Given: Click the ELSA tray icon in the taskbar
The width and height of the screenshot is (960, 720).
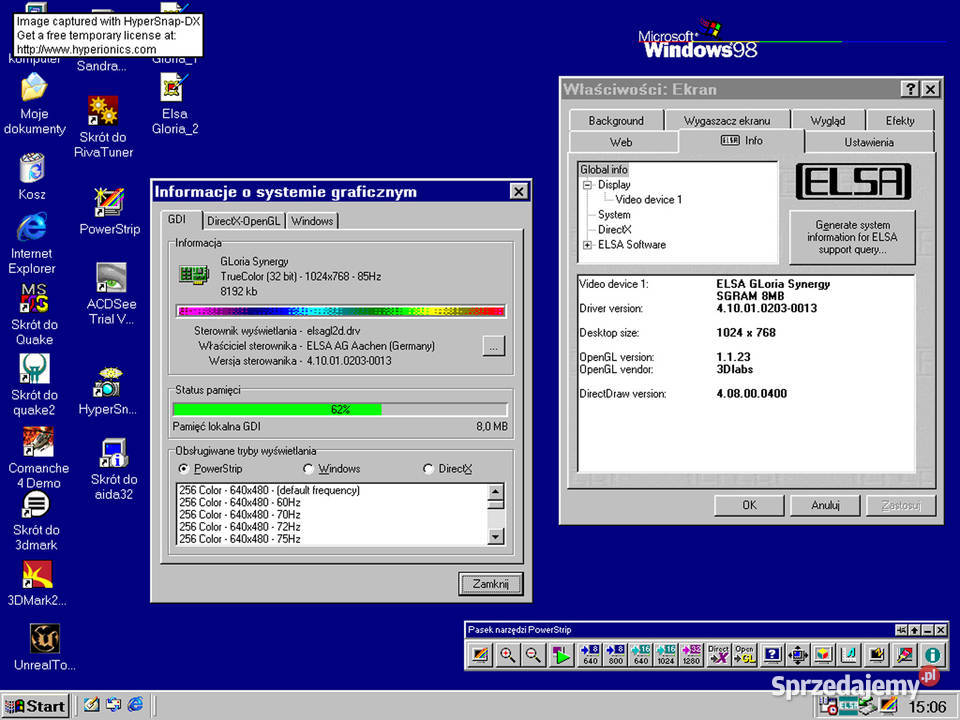Looking at the screenshot, I should click(848, 707).
